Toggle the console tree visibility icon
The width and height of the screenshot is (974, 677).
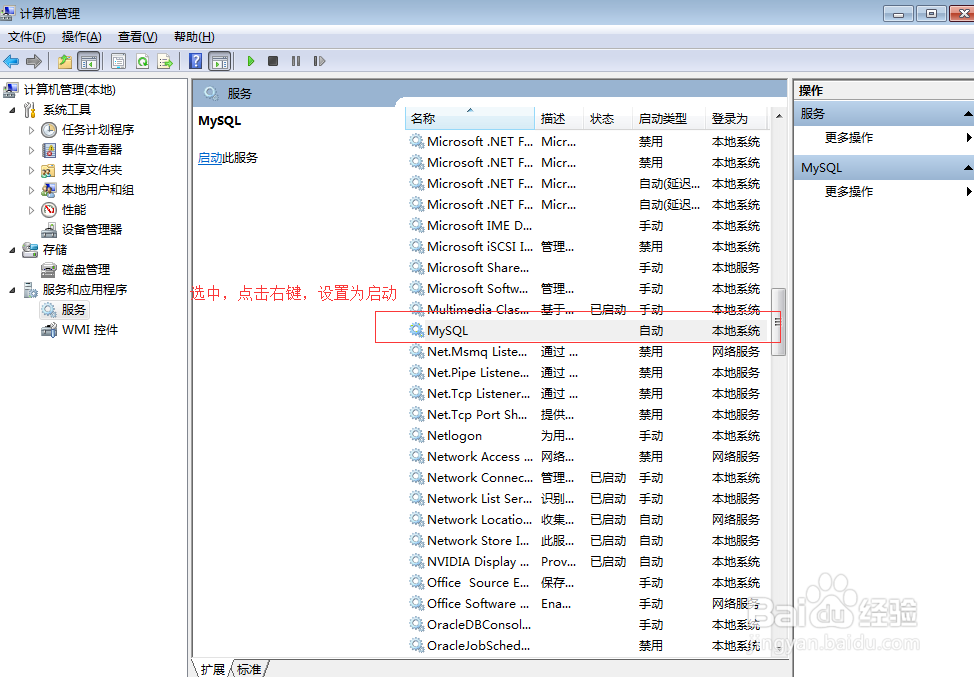click(x=87, y=61)
